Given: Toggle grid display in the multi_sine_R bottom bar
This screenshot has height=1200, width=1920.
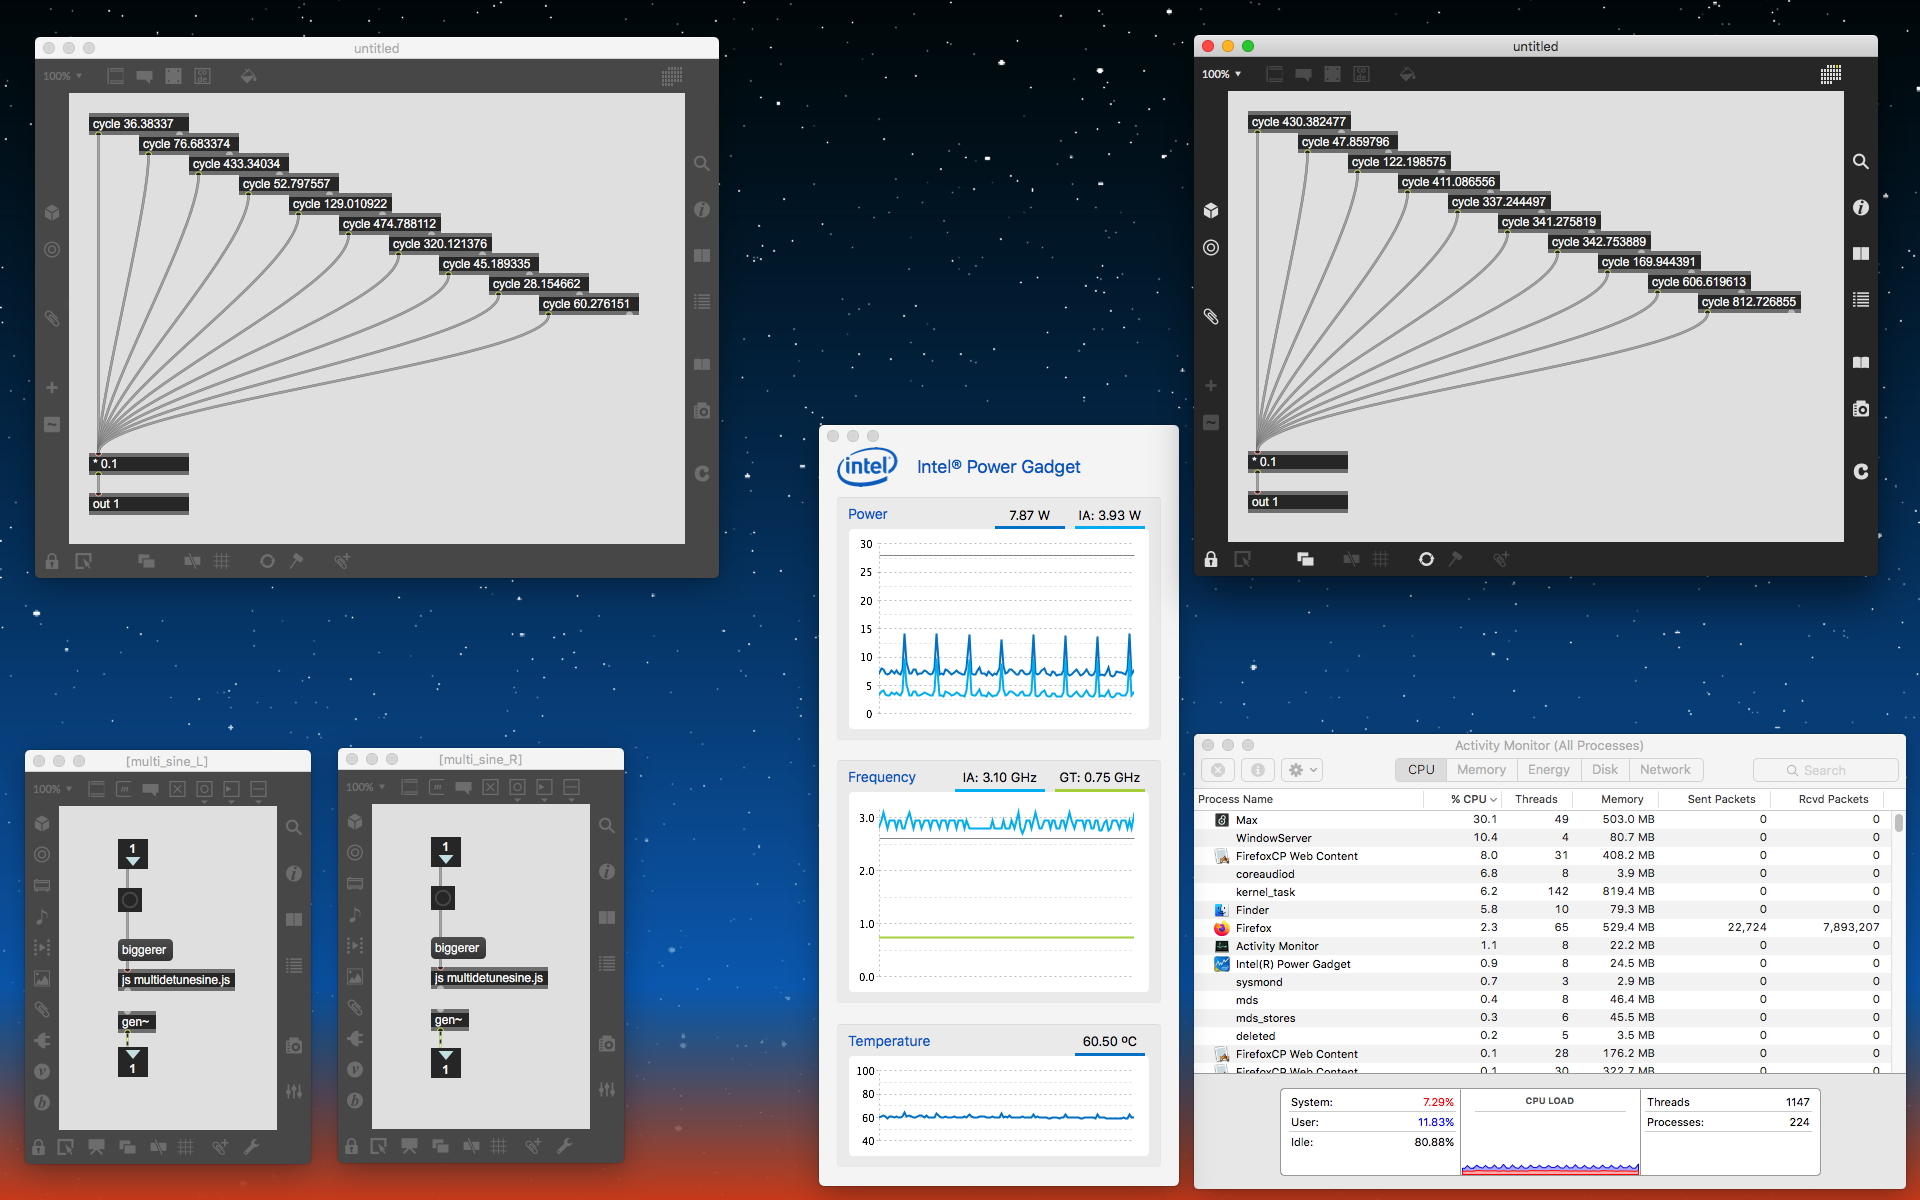Looking at the screenshot, I should coord(499,1146).
